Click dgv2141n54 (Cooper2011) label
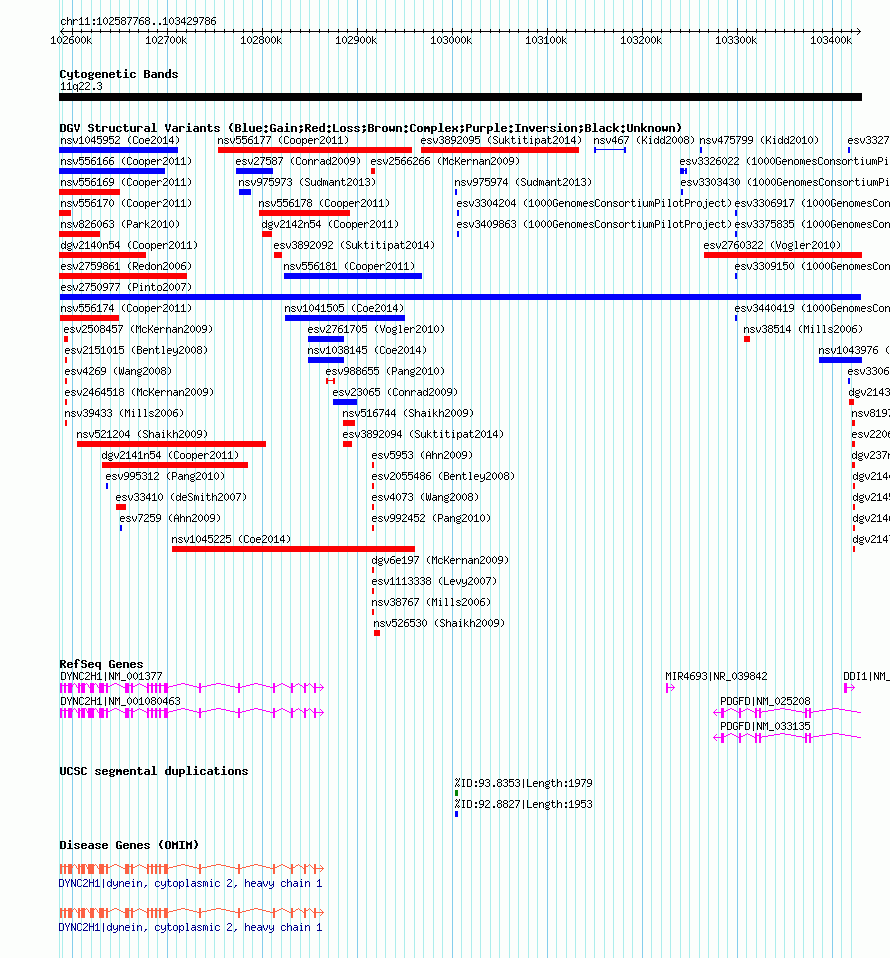This screenshot has height=958, width=890. (x=170, y=455)
